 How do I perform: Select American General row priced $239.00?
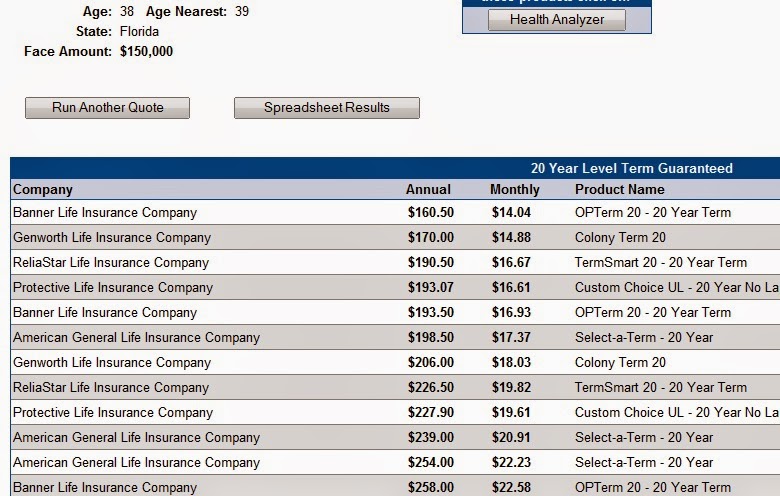coord(395,437)
